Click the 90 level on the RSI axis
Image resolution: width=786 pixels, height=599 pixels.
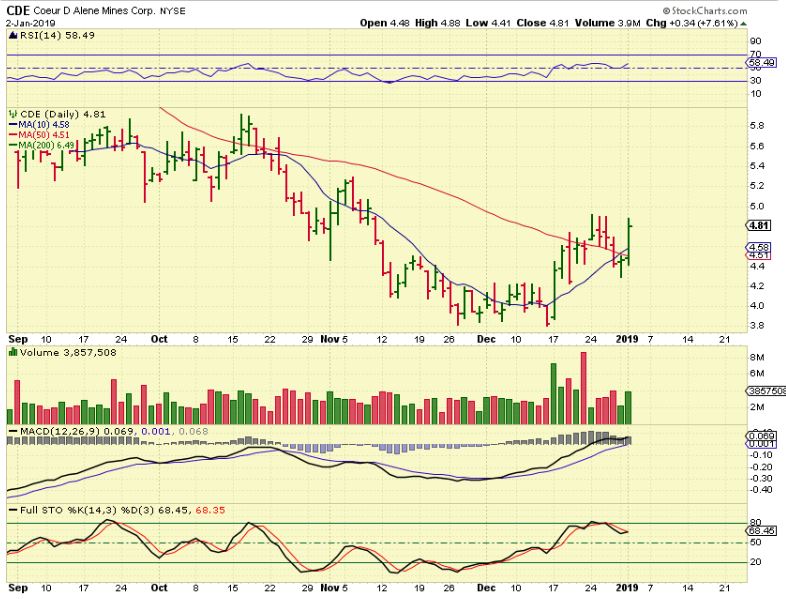pyautogui.click(x=755, y=41)
